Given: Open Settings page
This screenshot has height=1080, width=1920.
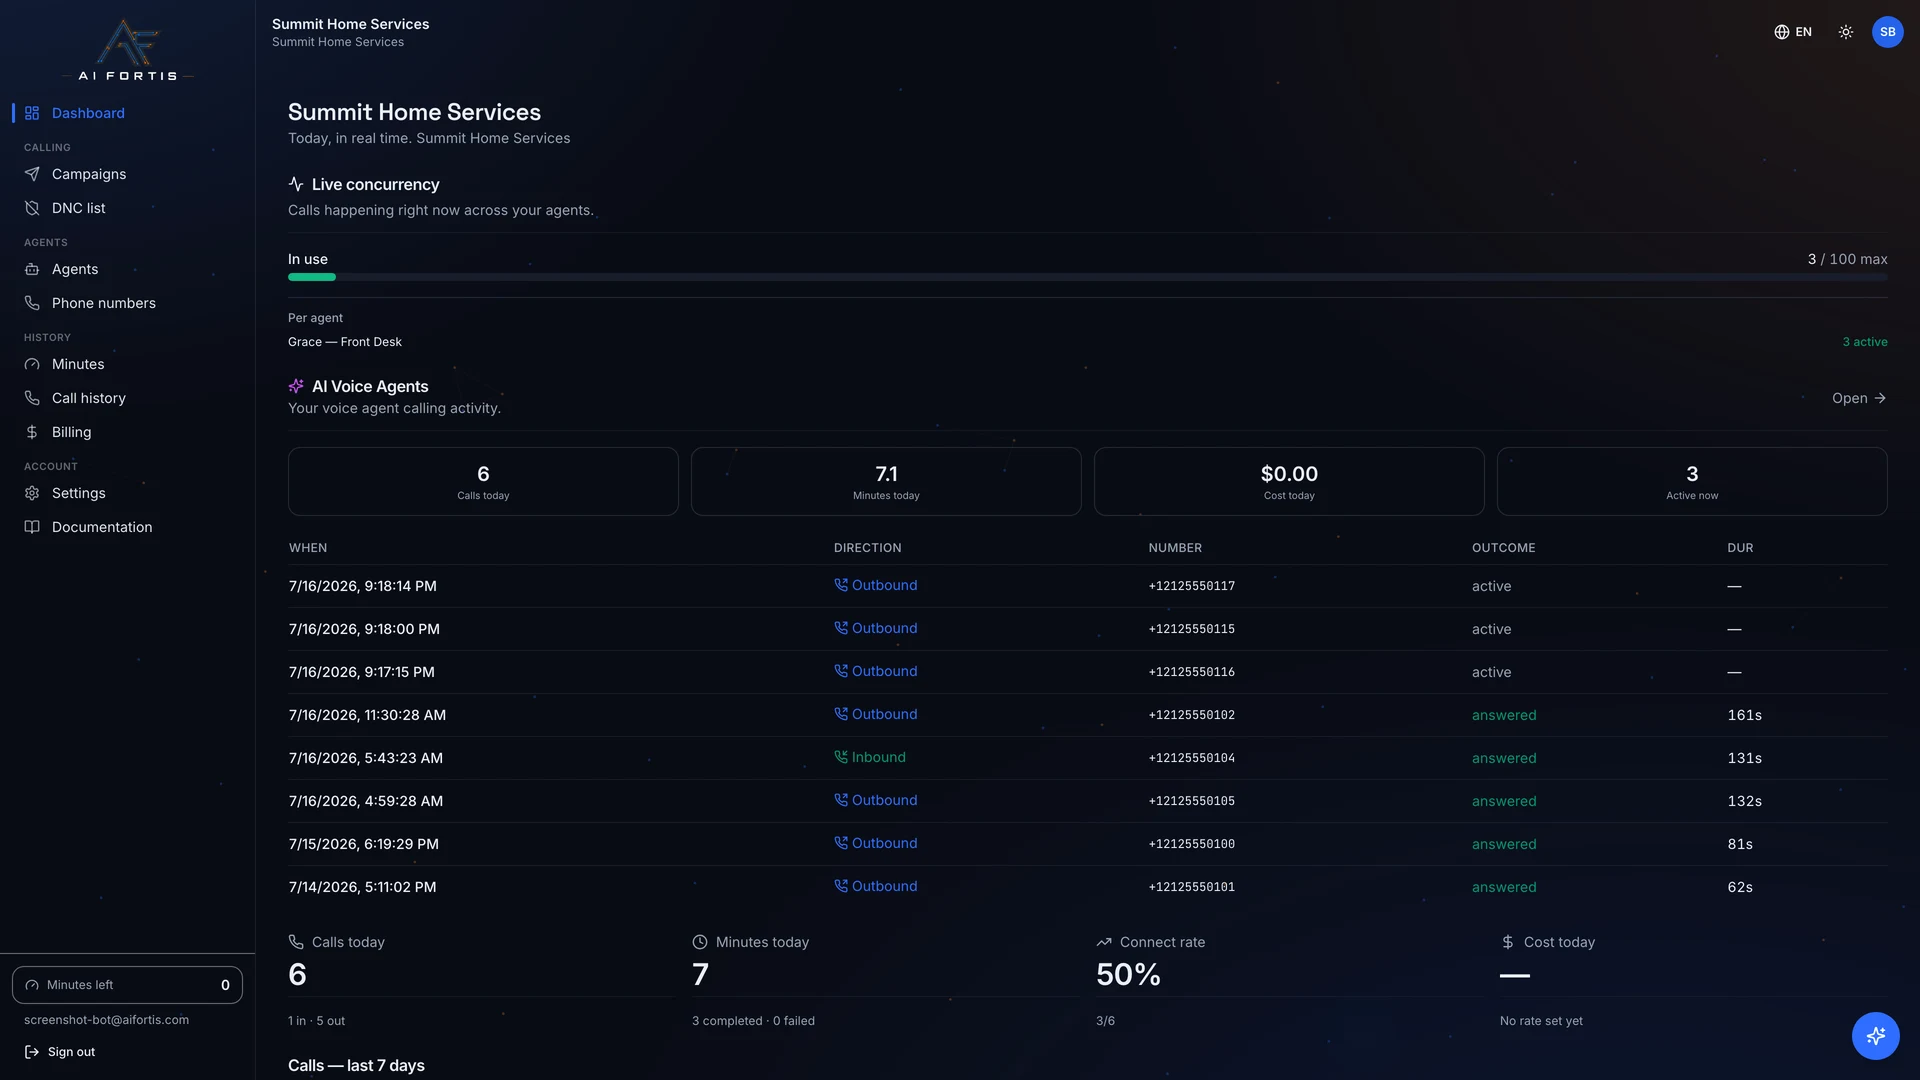Looking at the screenshot, I should [x=128, y=493].
